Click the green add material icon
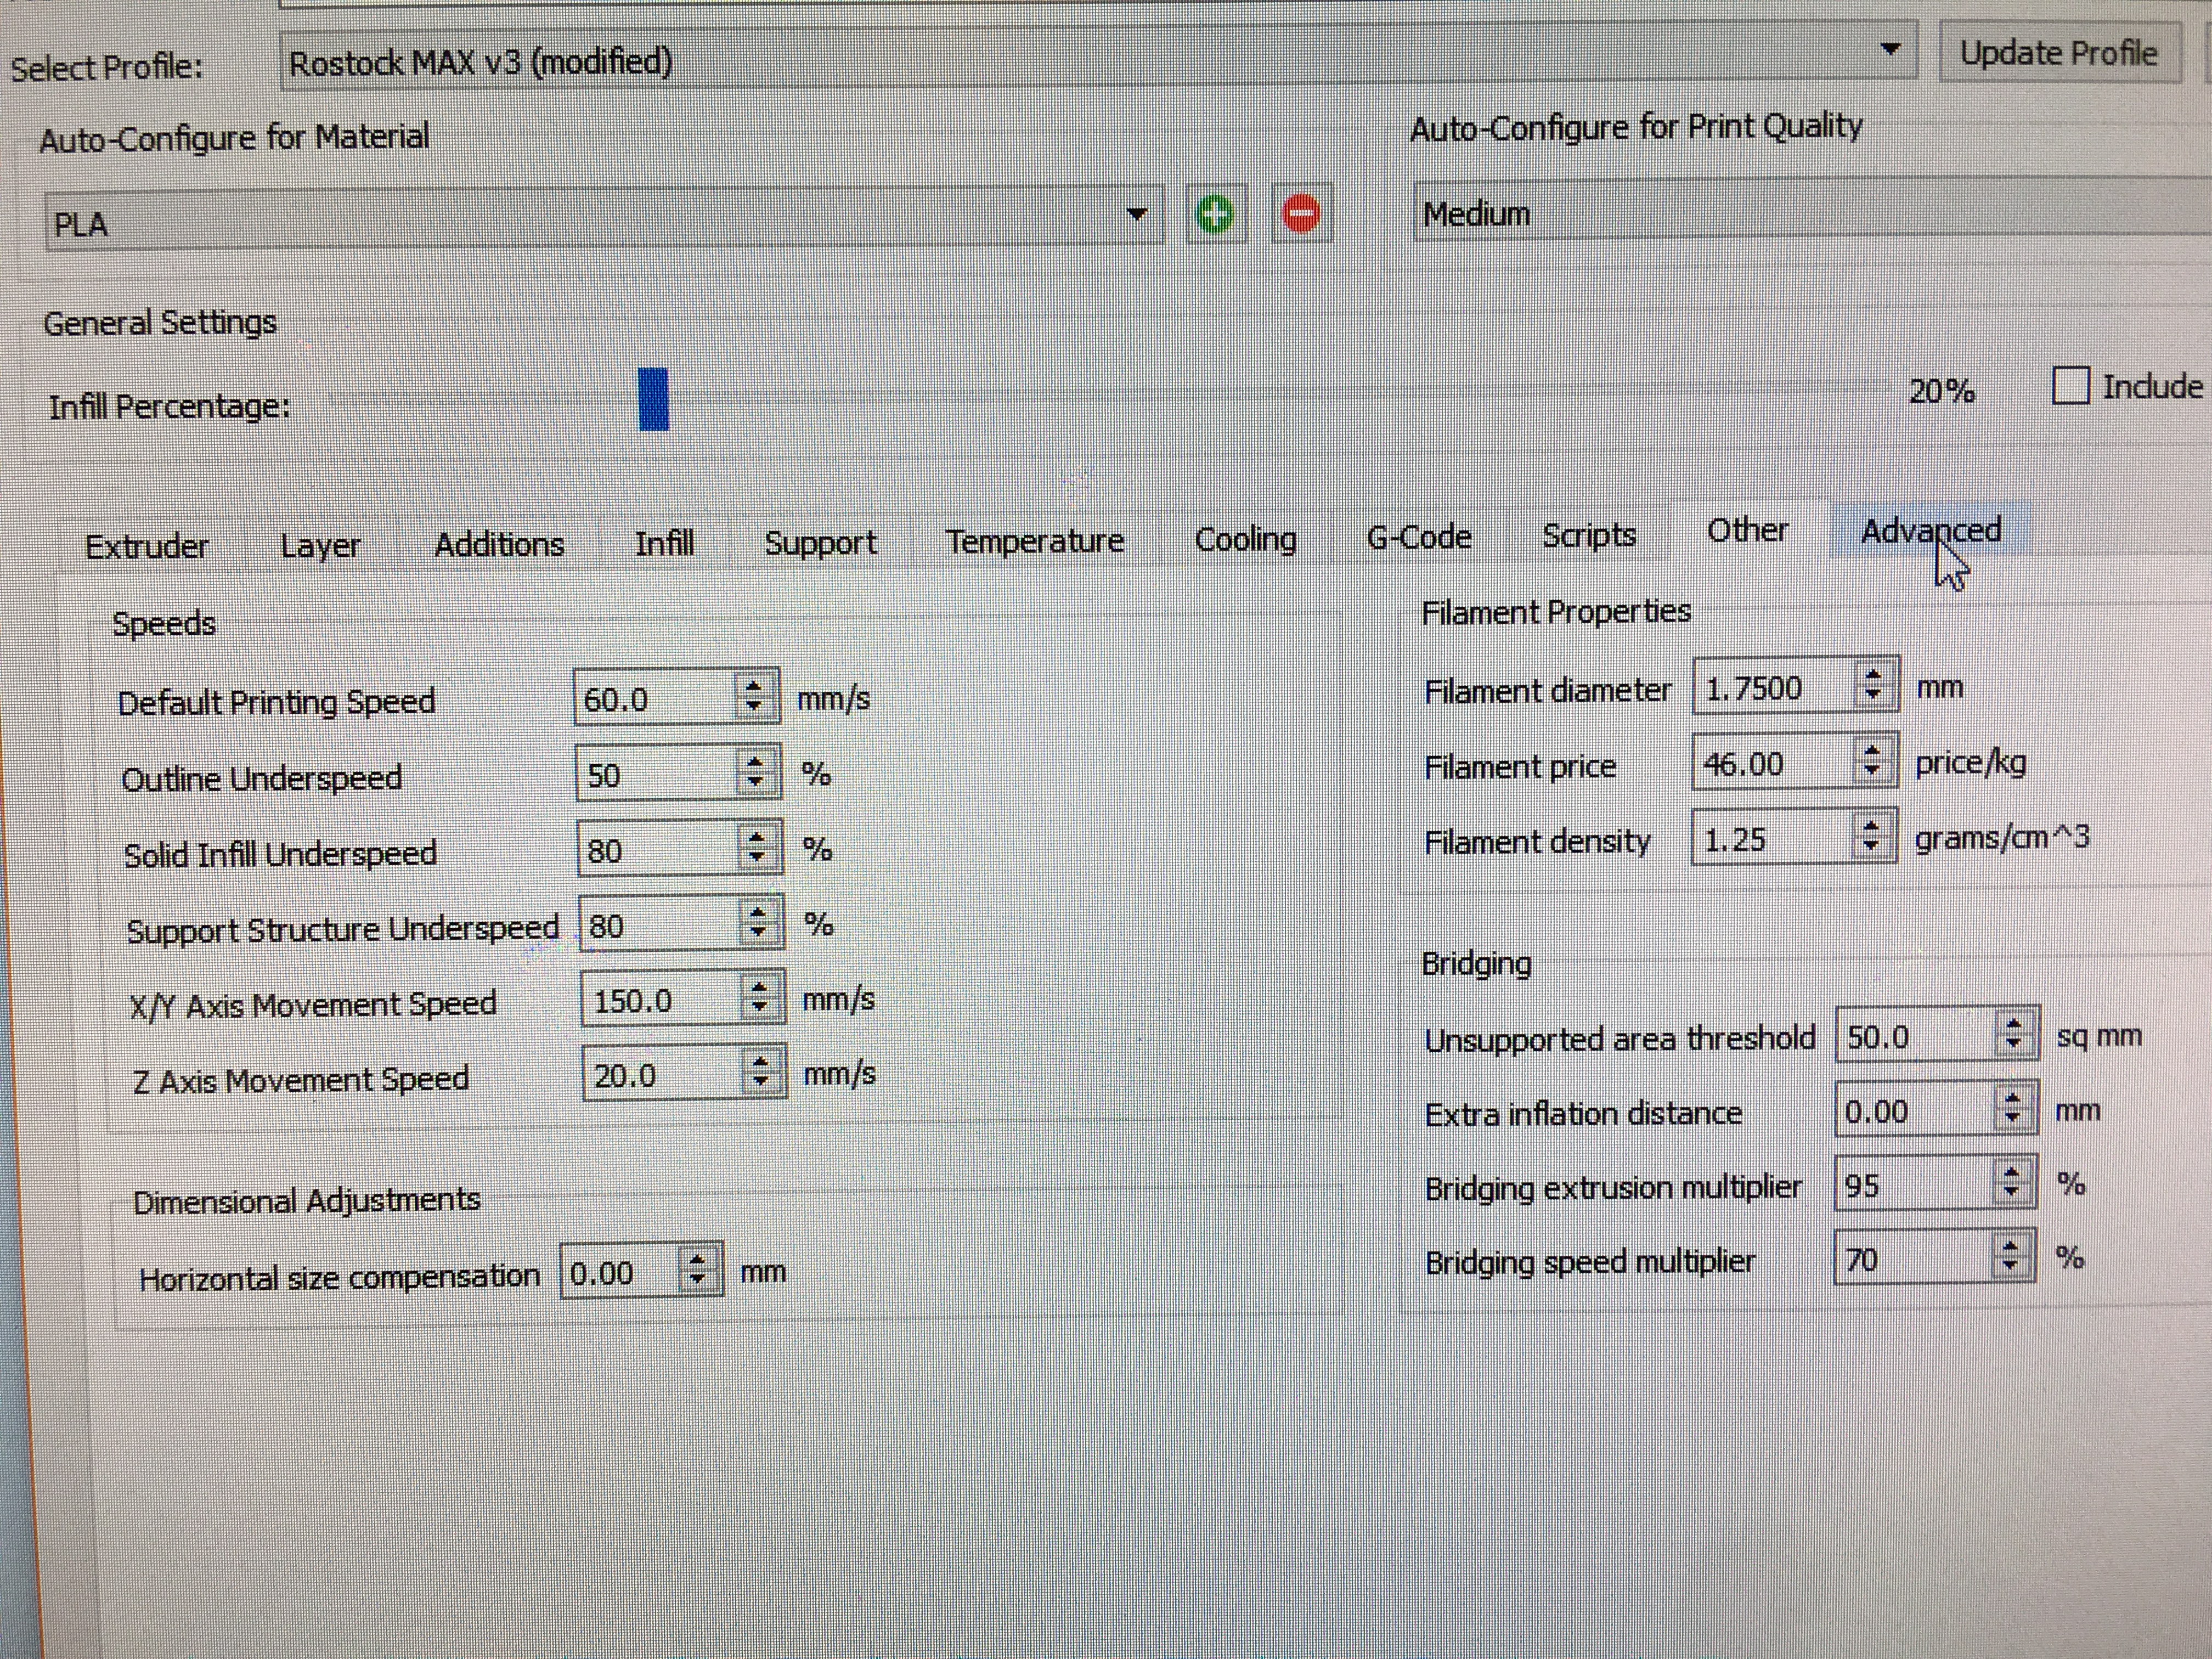The width and height of the screenshot is (2212, 1659). pyautogui.click(x=1215, y=214)
